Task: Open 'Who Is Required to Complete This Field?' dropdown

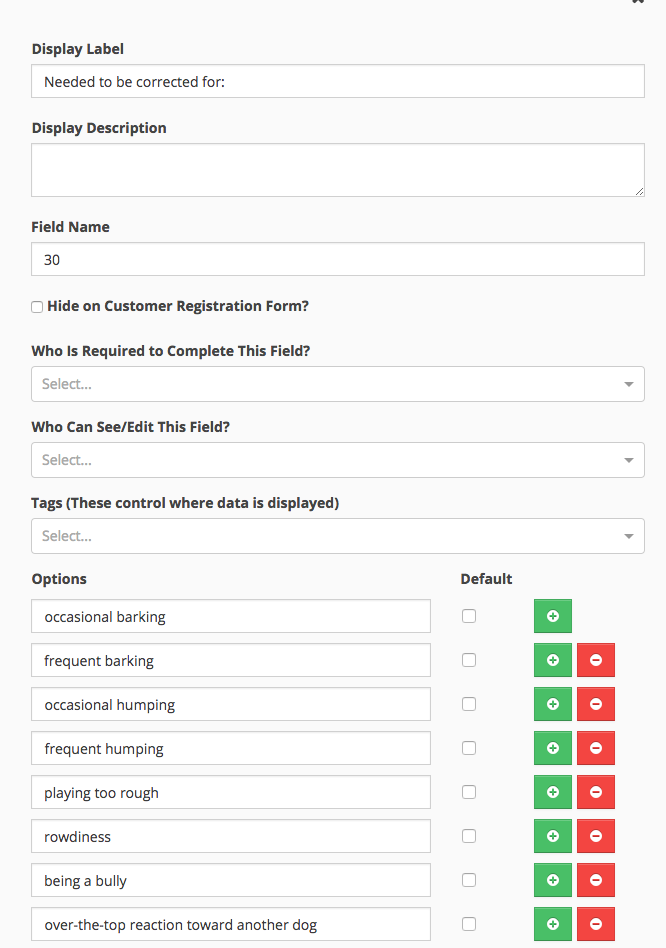Action: click(x=338, y=384)
